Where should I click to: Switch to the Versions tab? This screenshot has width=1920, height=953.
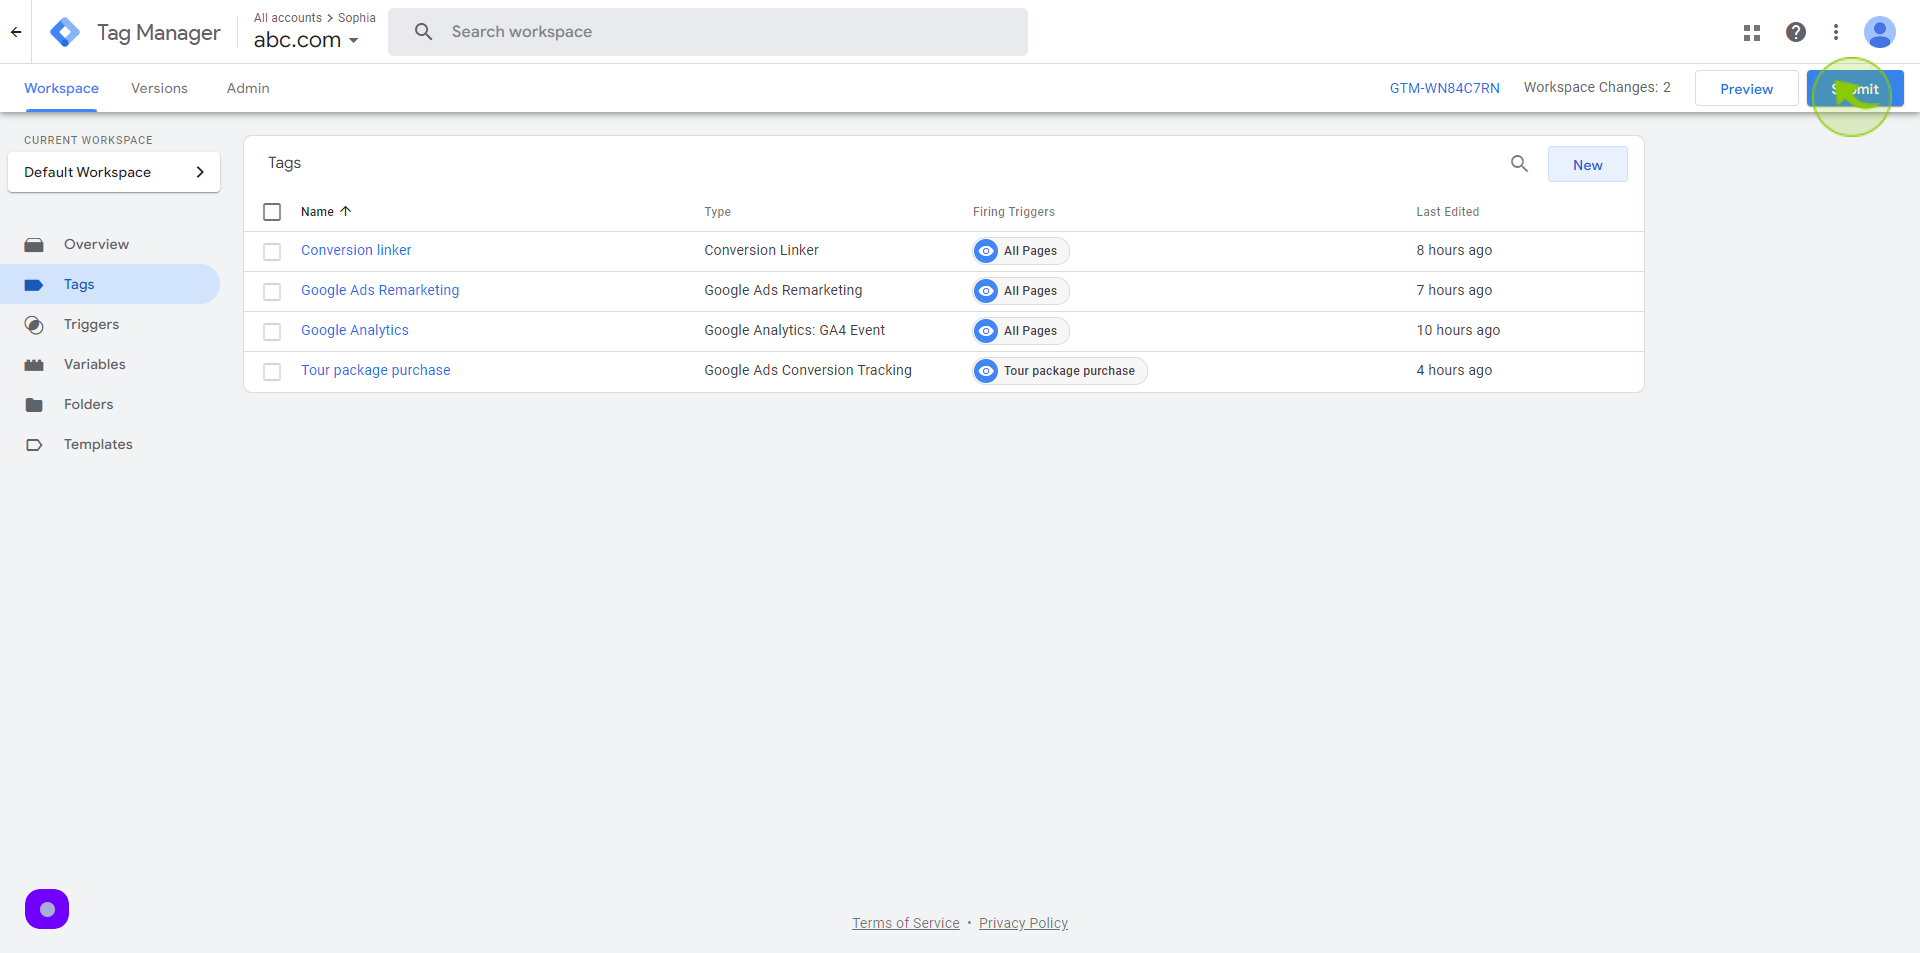[159, 88]
